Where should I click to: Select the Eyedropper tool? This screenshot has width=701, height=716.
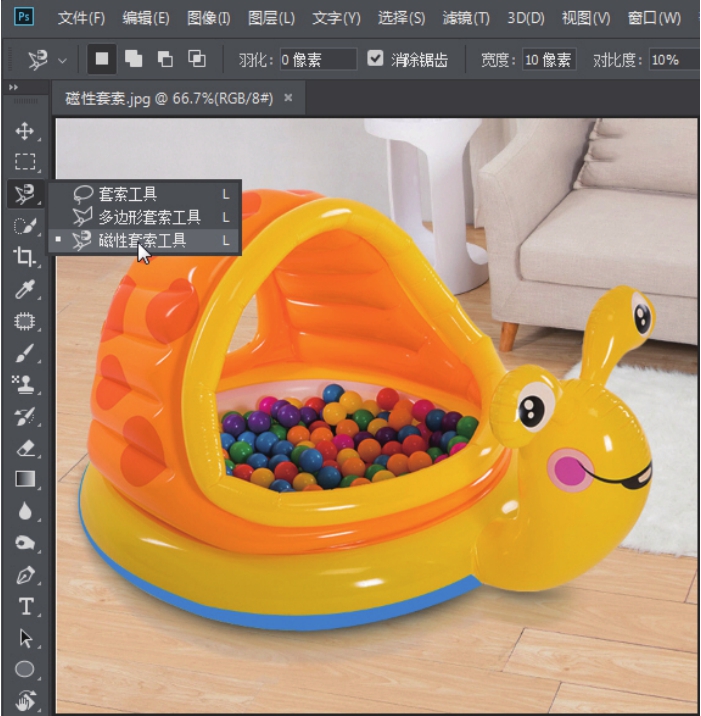coord(25,289)
